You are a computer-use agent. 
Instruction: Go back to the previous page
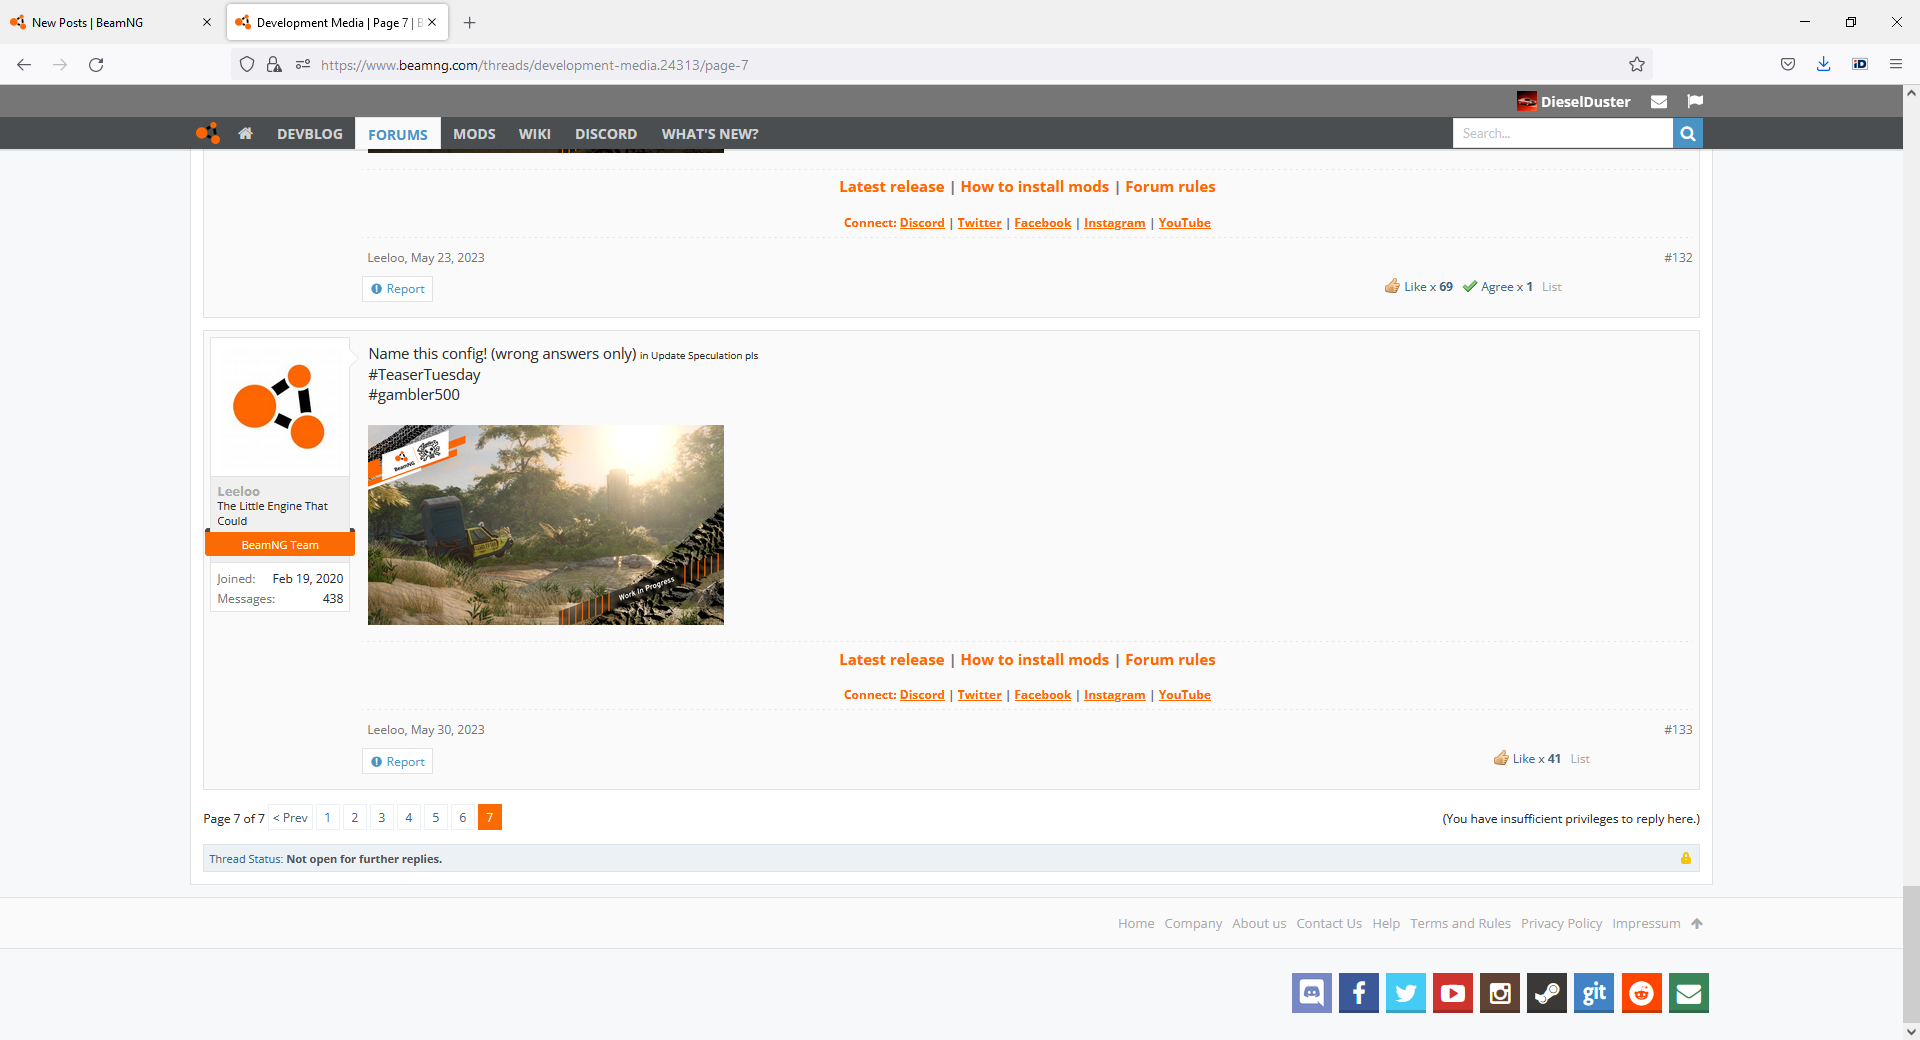pyautogui.click(x=24, y=64)
